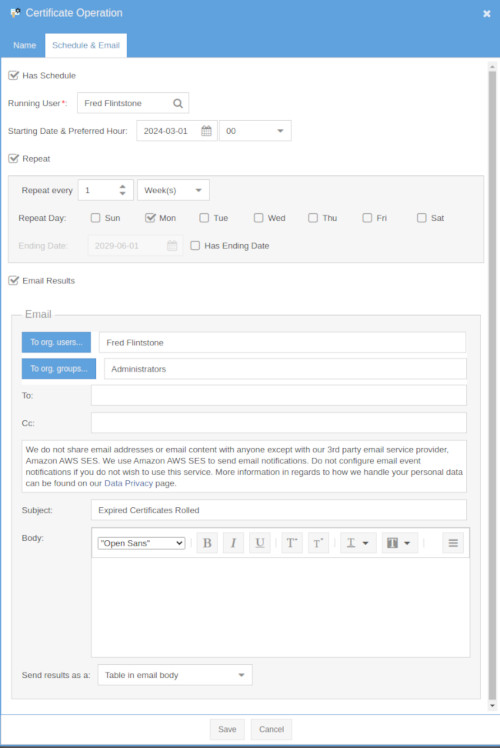Open the Starting Date calendar picker
Screen dimensions: 500x748
point(206,131)
